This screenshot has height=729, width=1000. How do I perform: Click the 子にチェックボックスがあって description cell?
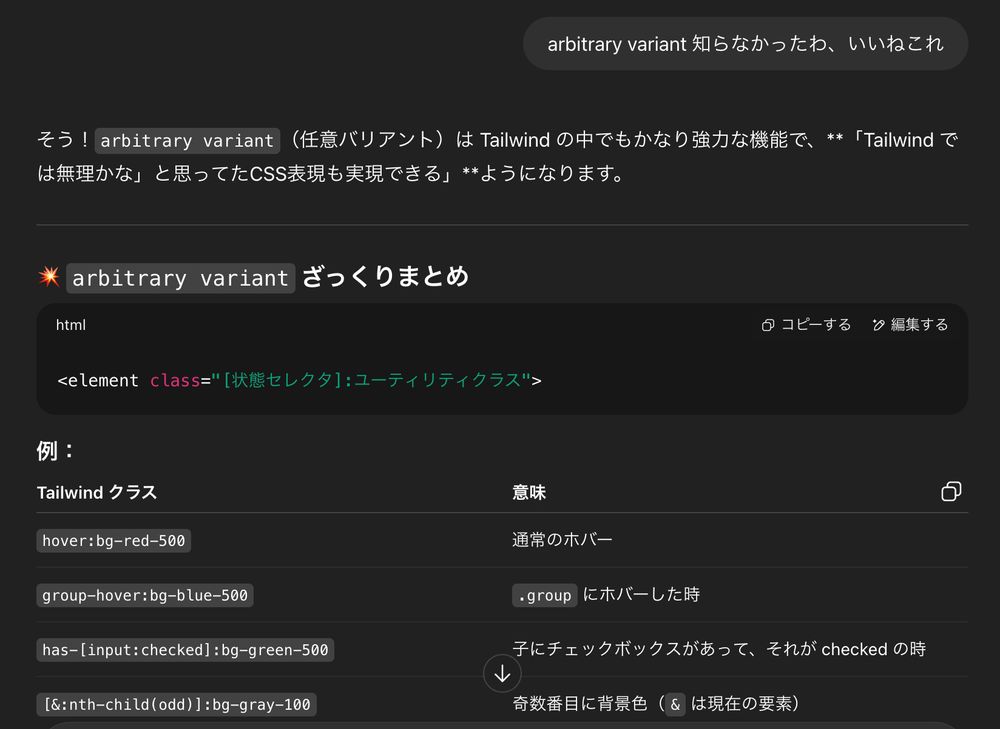(719, 649)
